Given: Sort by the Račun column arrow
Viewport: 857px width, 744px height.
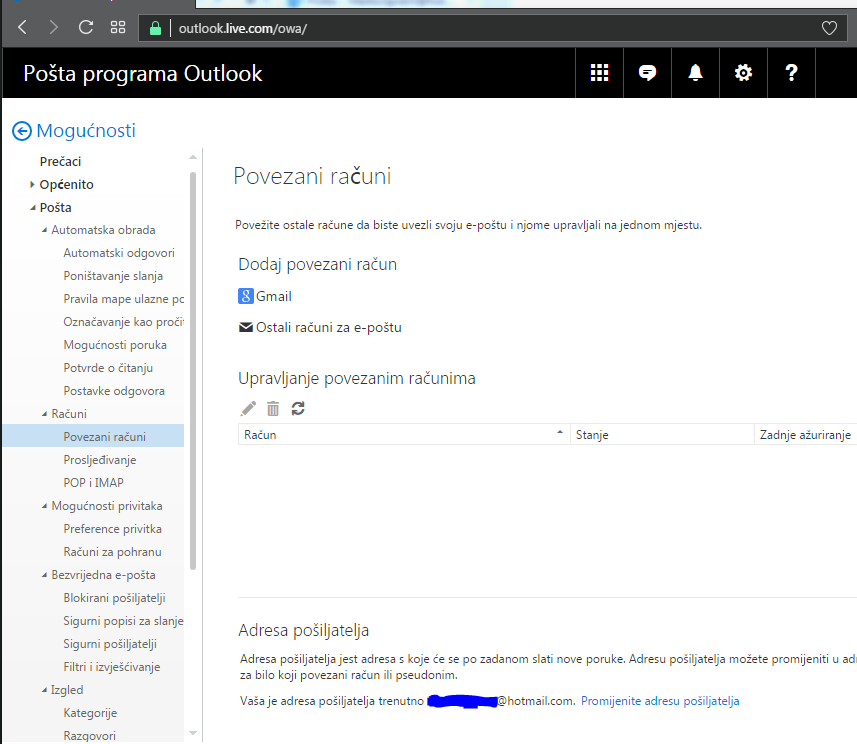Looking at the screenshot, I should [x=560, y=432].
